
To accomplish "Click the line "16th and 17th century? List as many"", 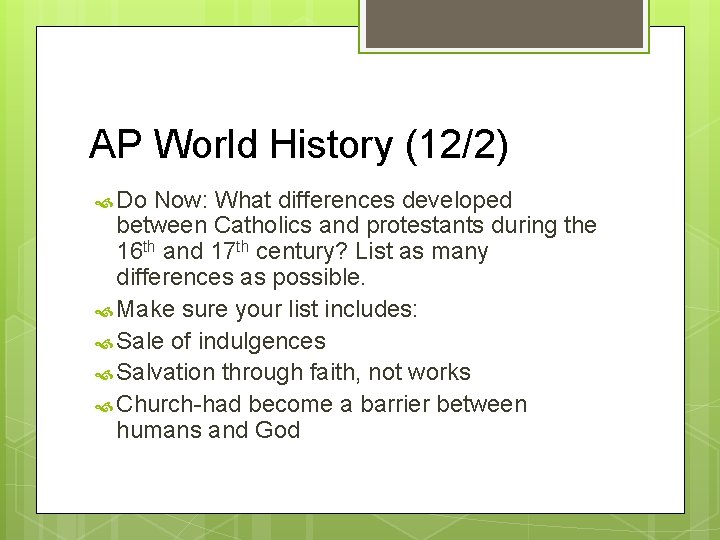I will pos(302,251).
